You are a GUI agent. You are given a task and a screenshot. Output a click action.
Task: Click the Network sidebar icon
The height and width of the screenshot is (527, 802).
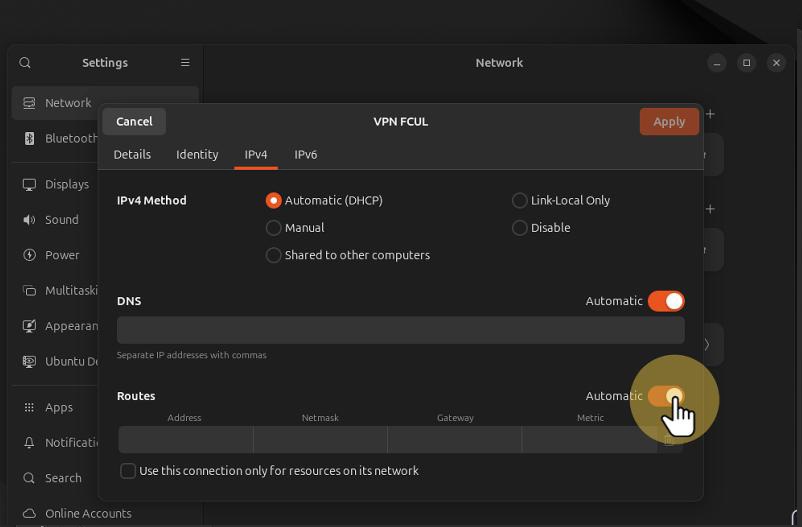[29, 103]
